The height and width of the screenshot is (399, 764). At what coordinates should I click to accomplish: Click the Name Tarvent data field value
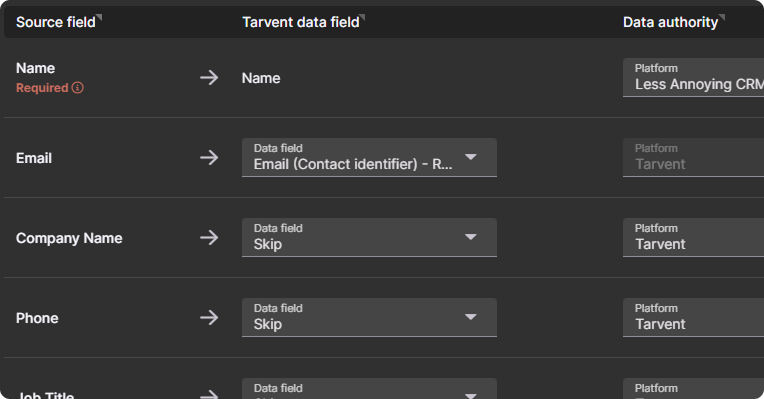tap(261, 78)
